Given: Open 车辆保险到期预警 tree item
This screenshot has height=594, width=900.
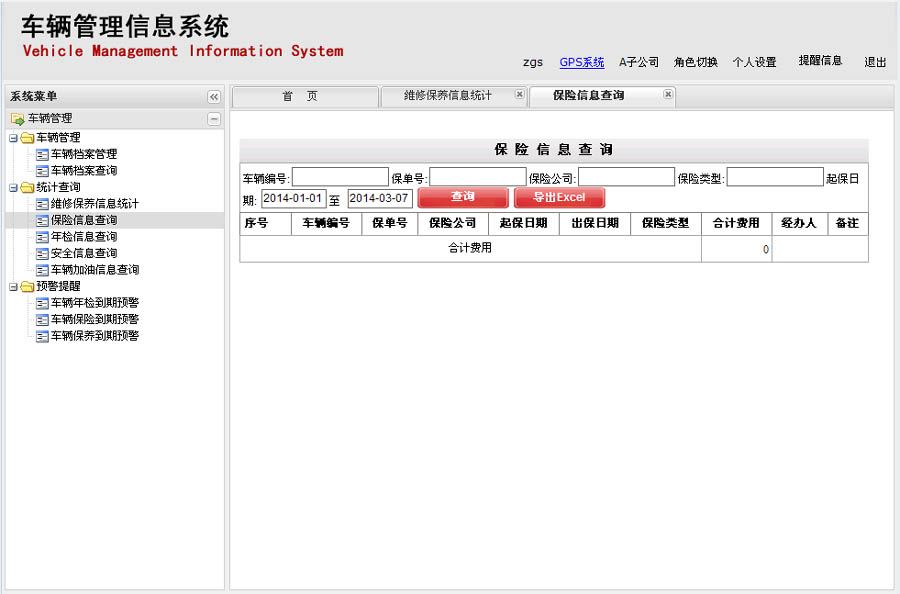Looking at the screenshot, I should tap(94, 319).
